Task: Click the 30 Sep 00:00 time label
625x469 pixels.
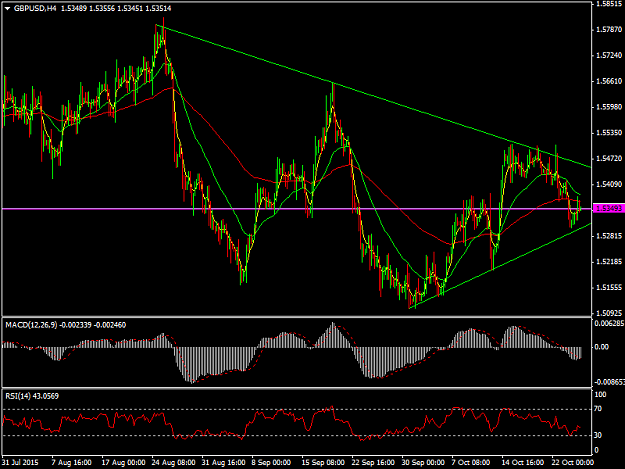Action: pyautogui.click(x=423, y=463)
